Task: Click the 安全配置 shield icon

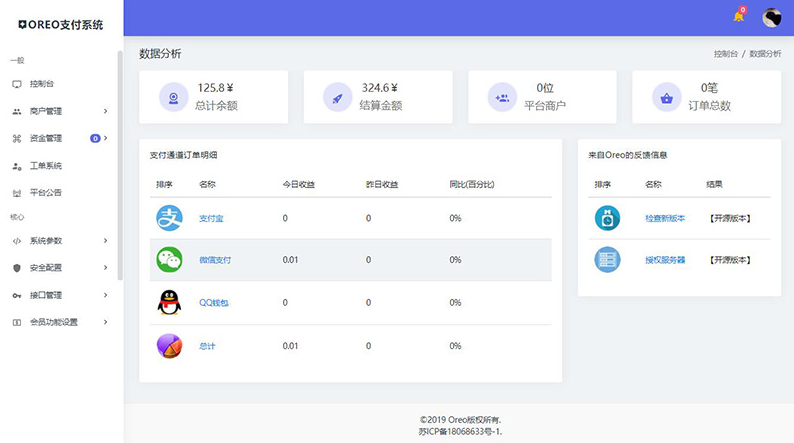Action: [x=17, y=268]
